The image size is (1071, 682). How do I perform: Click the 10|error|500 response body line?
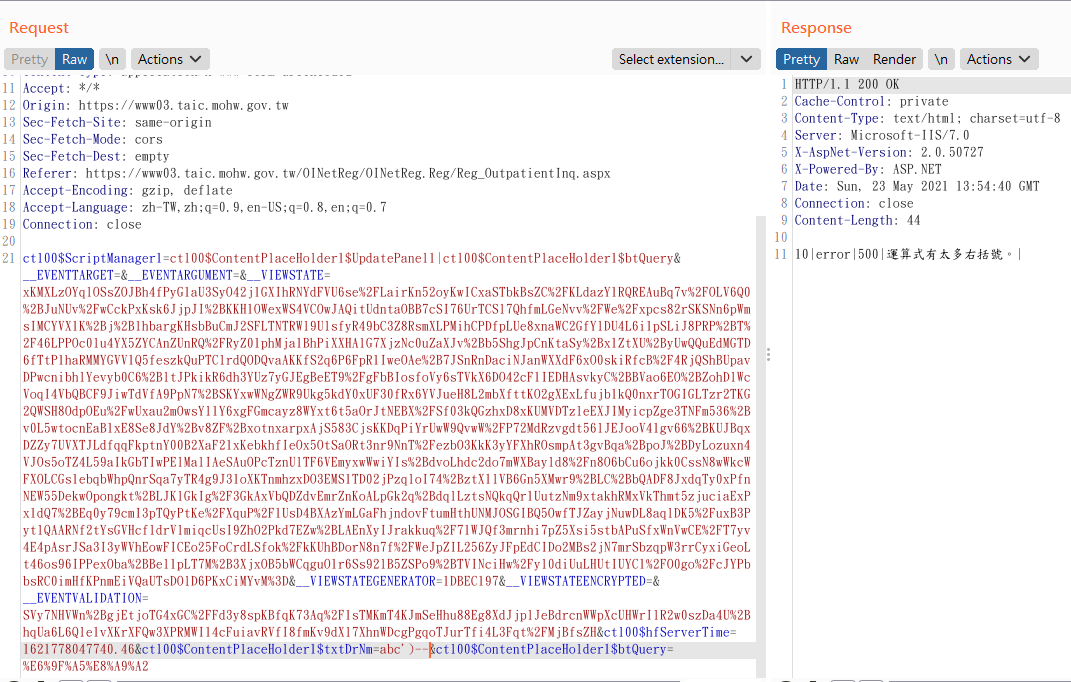(908, 254)
